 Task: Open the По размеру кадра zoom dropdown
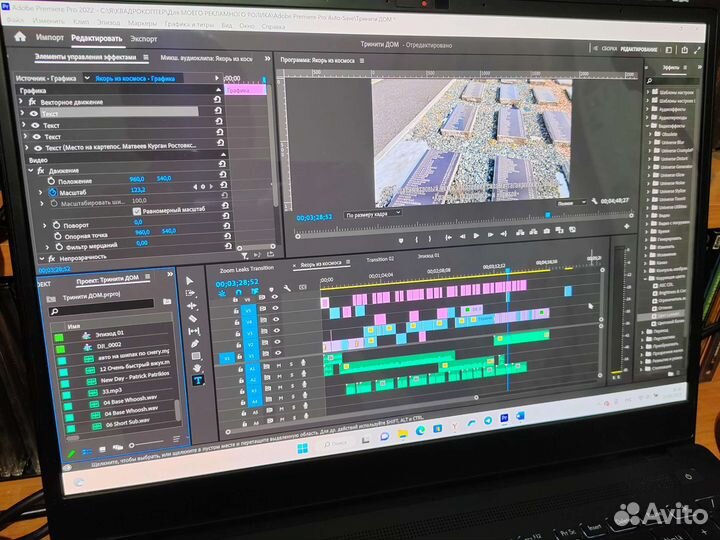[372, 214]
